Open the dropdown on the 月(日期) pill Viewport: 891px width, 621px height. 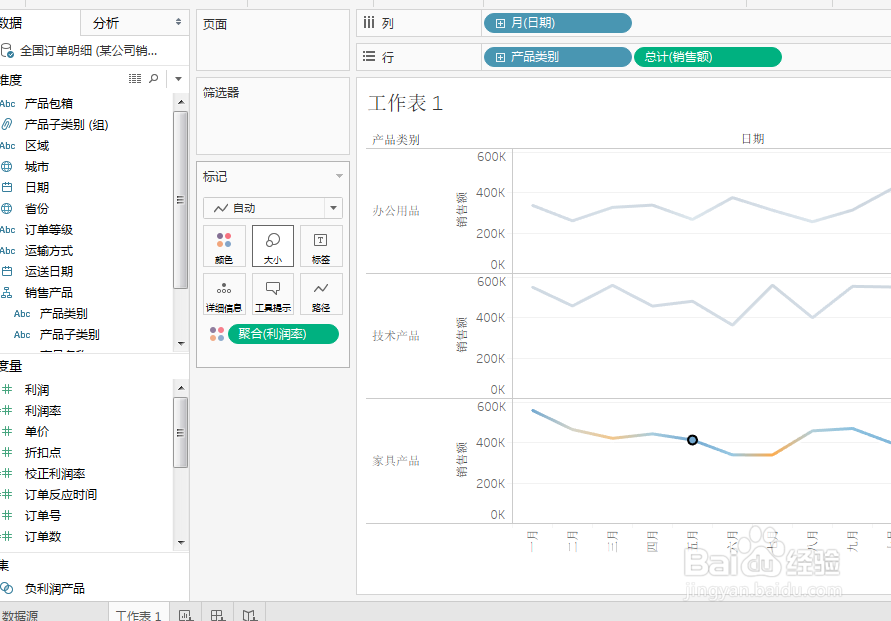pos(622,23)
